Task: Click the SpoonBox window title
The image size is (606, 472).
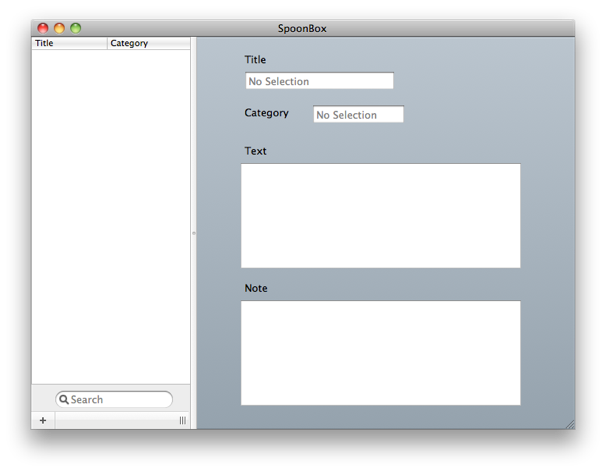Action: point(302,29)
